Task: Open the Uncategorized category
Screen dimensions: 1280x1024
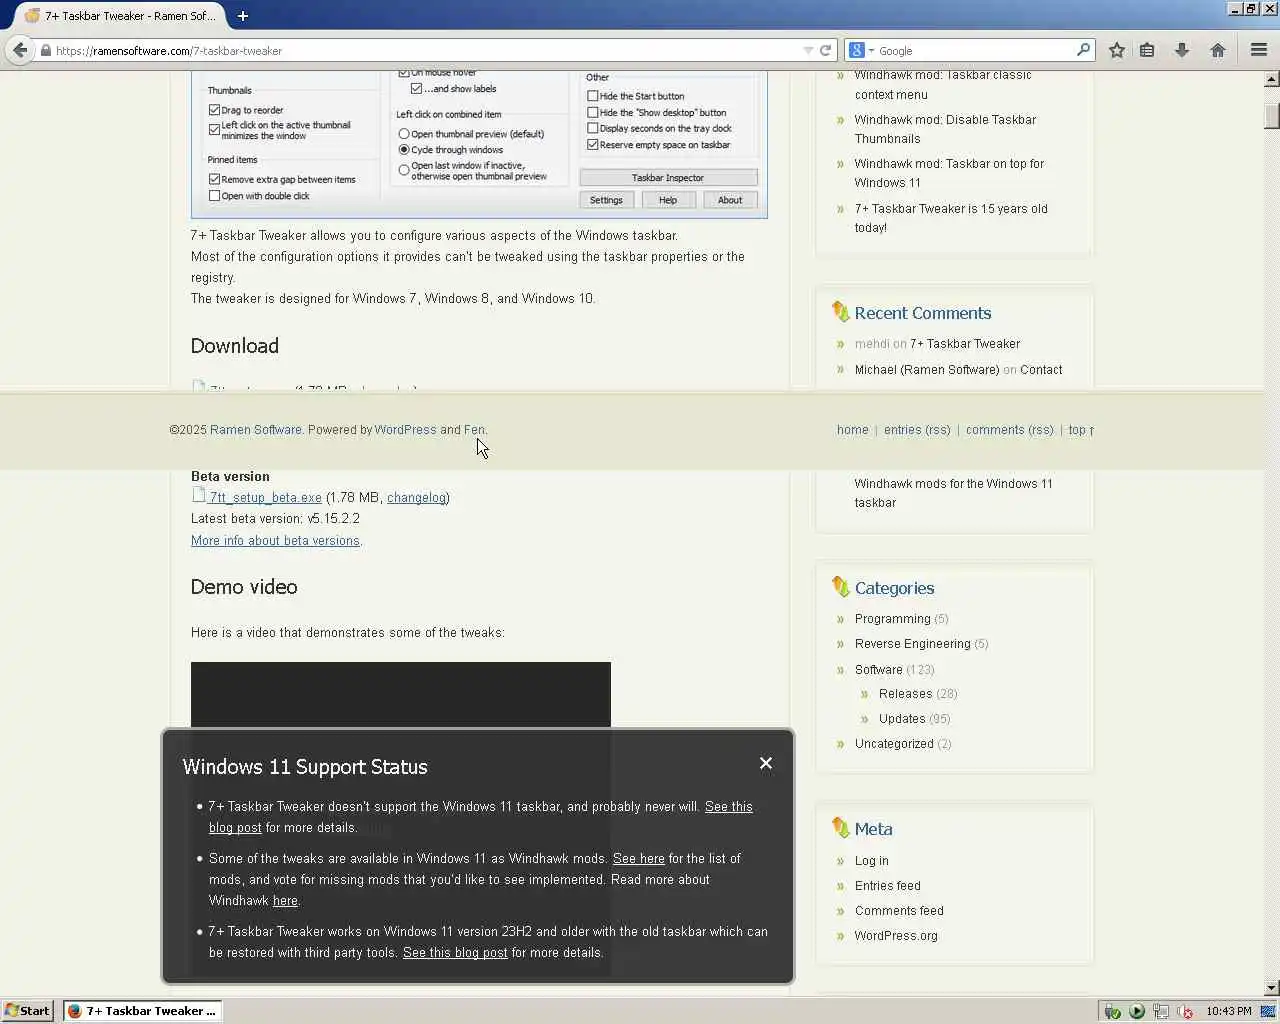Action: [894, 743]
